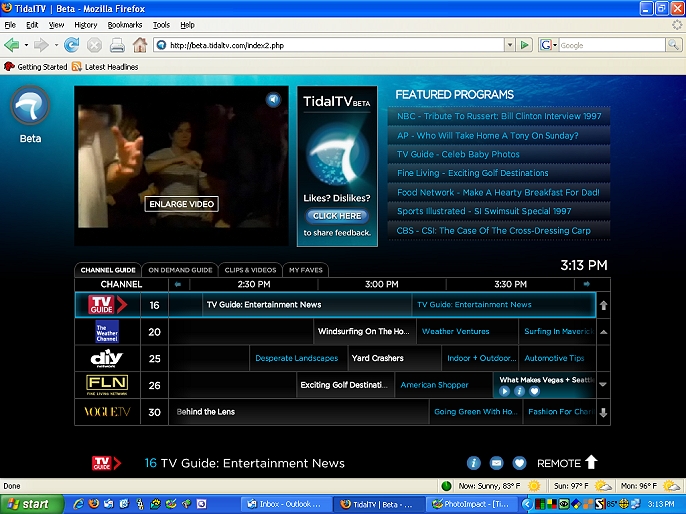Image resolution: width=686 pixels, height=514 pixels.
Task: Select the American Shopper program
Action: (x=444, y=385)
